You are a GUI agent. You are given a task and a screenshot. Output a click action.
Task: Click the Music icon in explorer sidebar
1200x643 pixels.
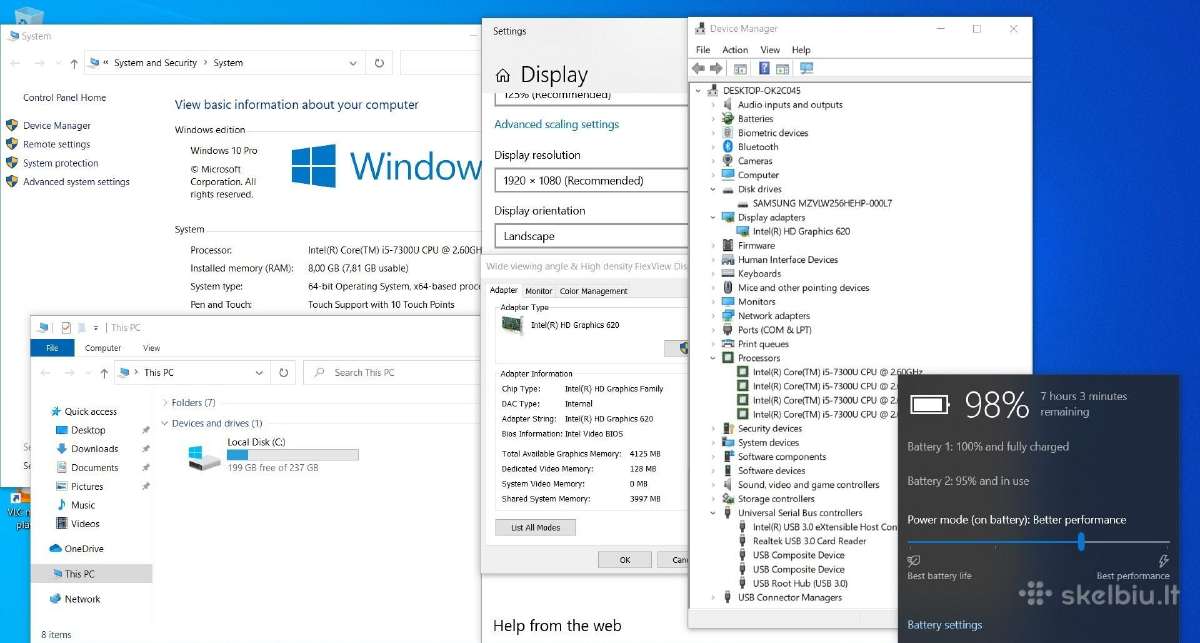62,505
